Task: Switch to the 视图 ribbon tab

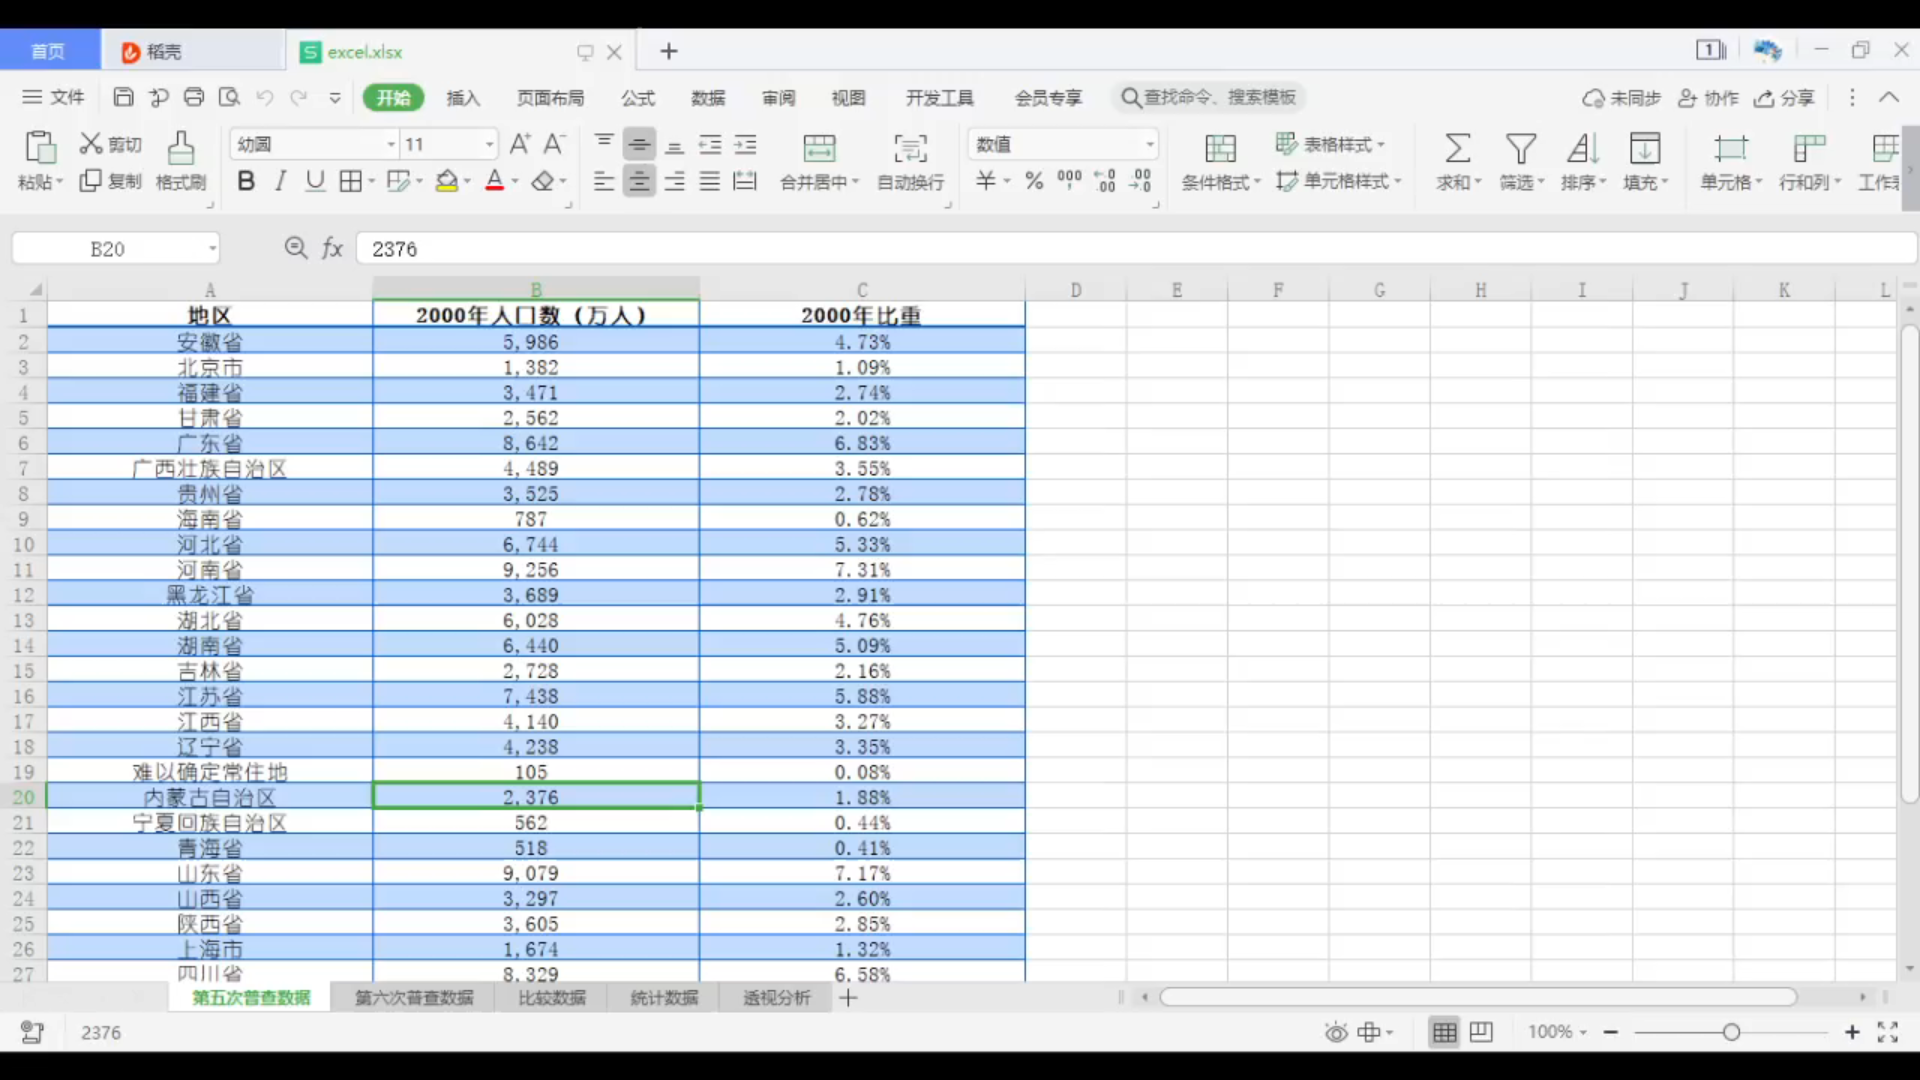Action: click(848, 97)
